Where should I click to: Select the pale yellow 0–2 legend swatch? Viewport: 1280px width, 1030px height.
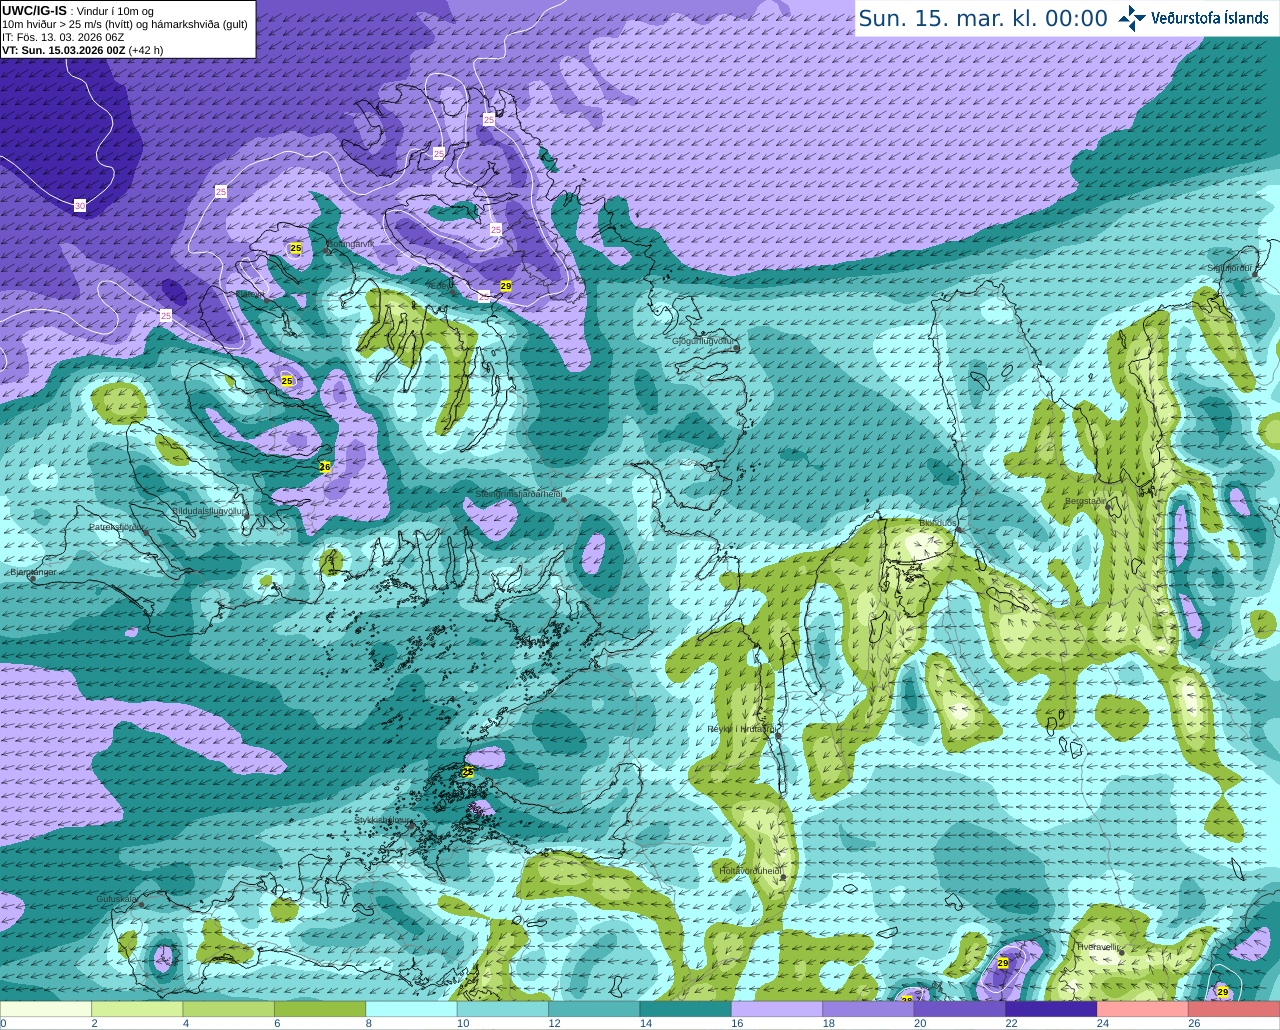46,1010
